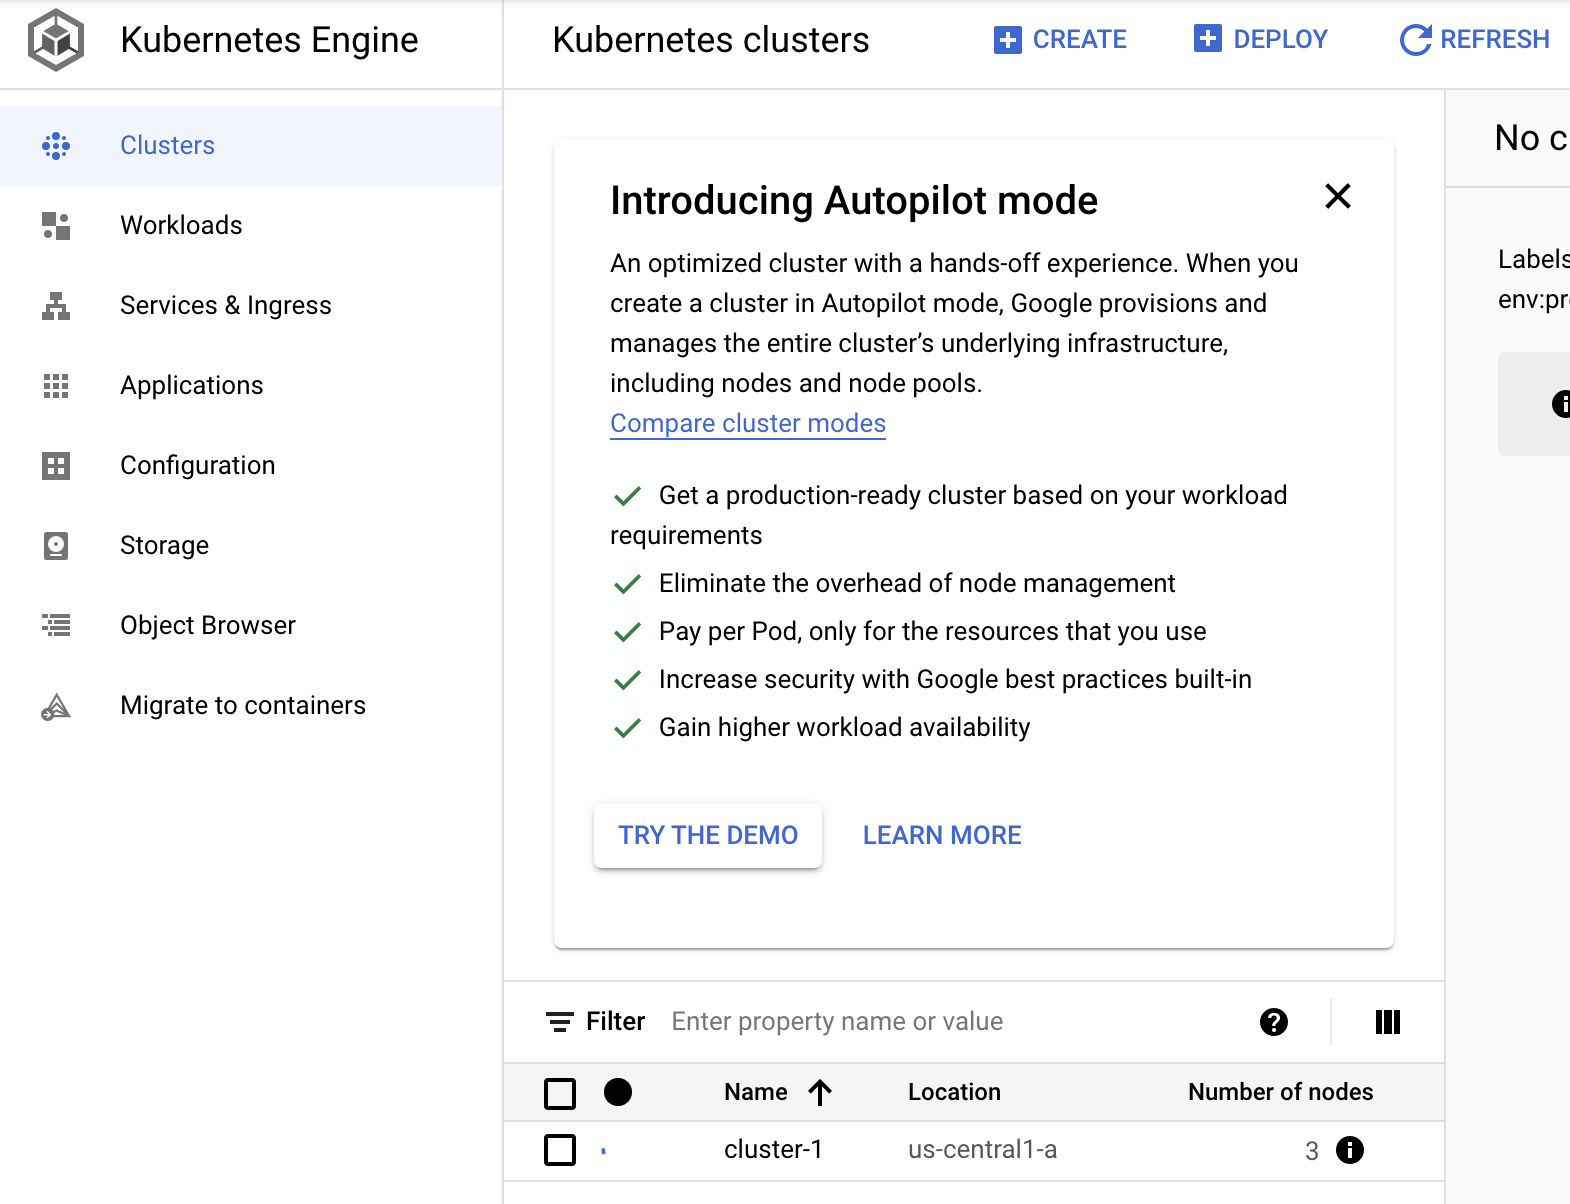This screenshot has height=1204, width=1570.
Task: Click the plus icon beside DEPLOY
Action: pyautogui.click(x=1208, y=39)
